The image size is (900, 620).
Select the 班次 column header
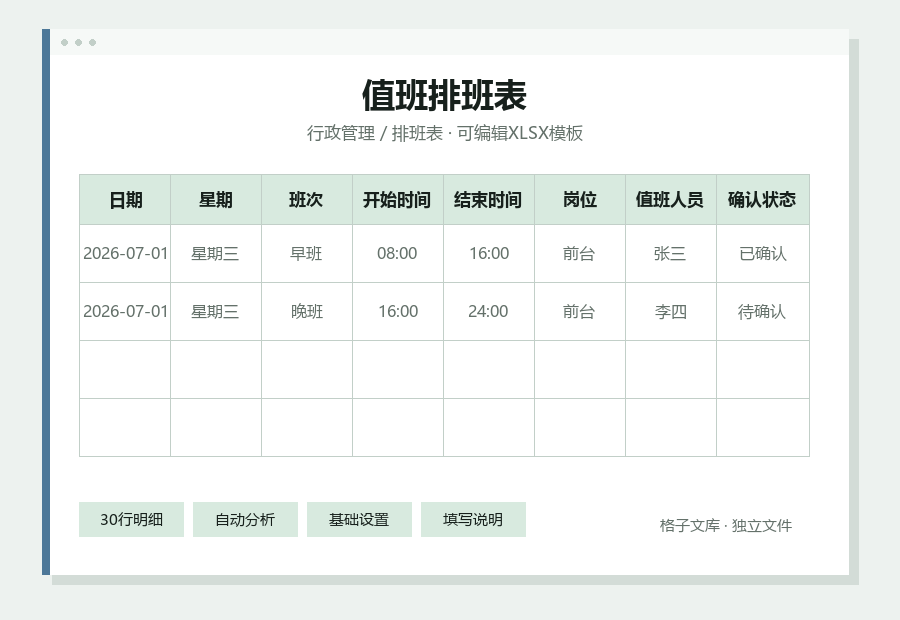click(307, 200)
